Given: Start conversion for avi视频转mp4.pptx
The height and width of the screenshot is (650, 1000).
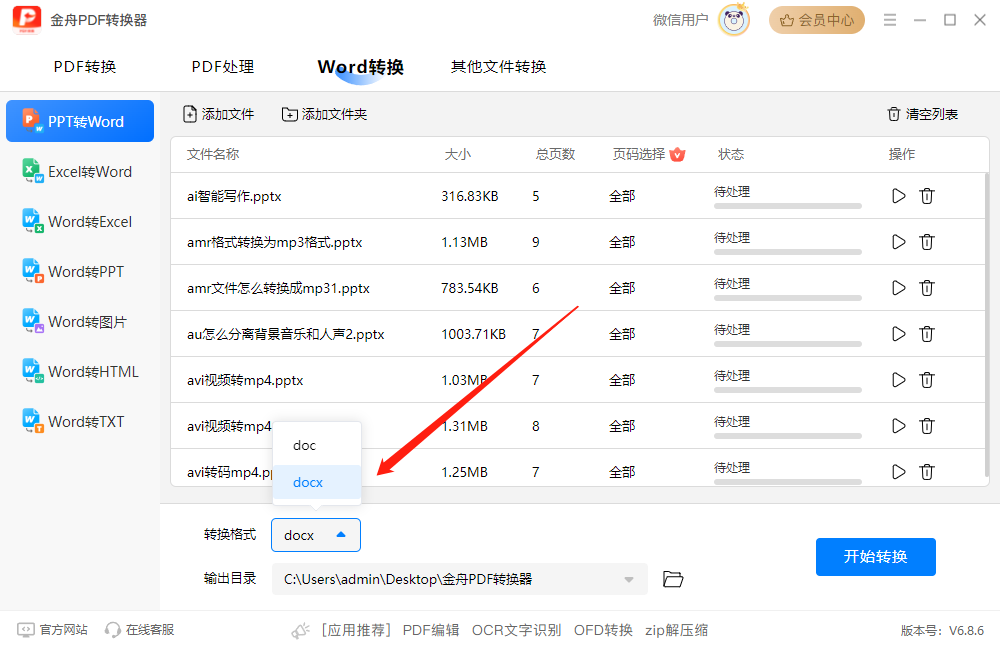Looking at the screenshot, I should (x=899, y=380).
